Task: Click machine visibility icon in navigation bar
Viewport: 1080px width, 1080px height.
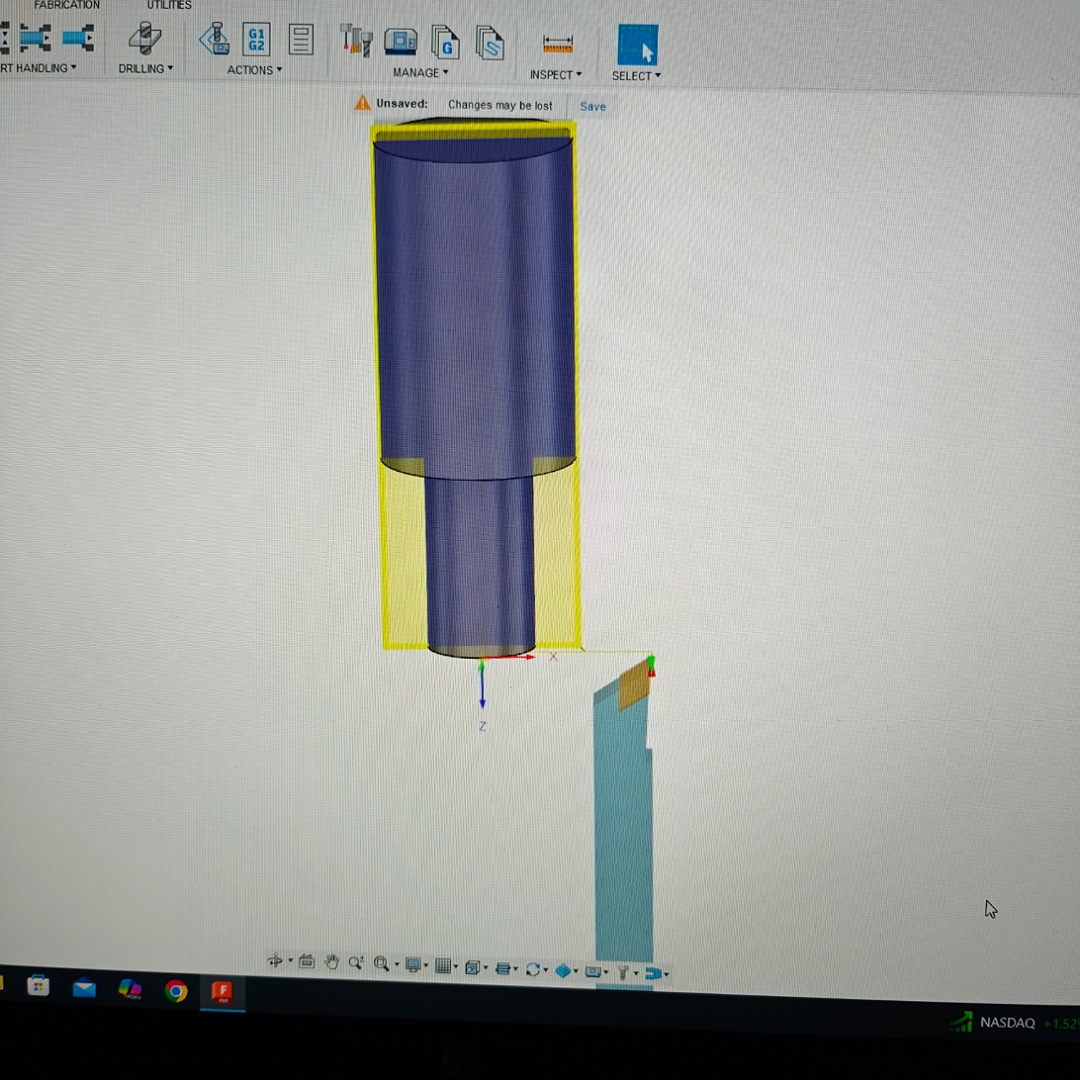Action: pyautogui.click(x=592, y=972)
